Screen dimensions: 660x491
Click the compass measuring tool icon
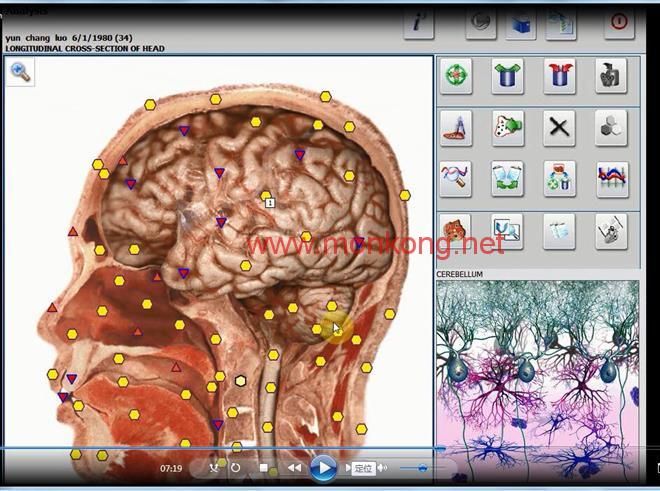pyautogui.click(x=456, y=128)
